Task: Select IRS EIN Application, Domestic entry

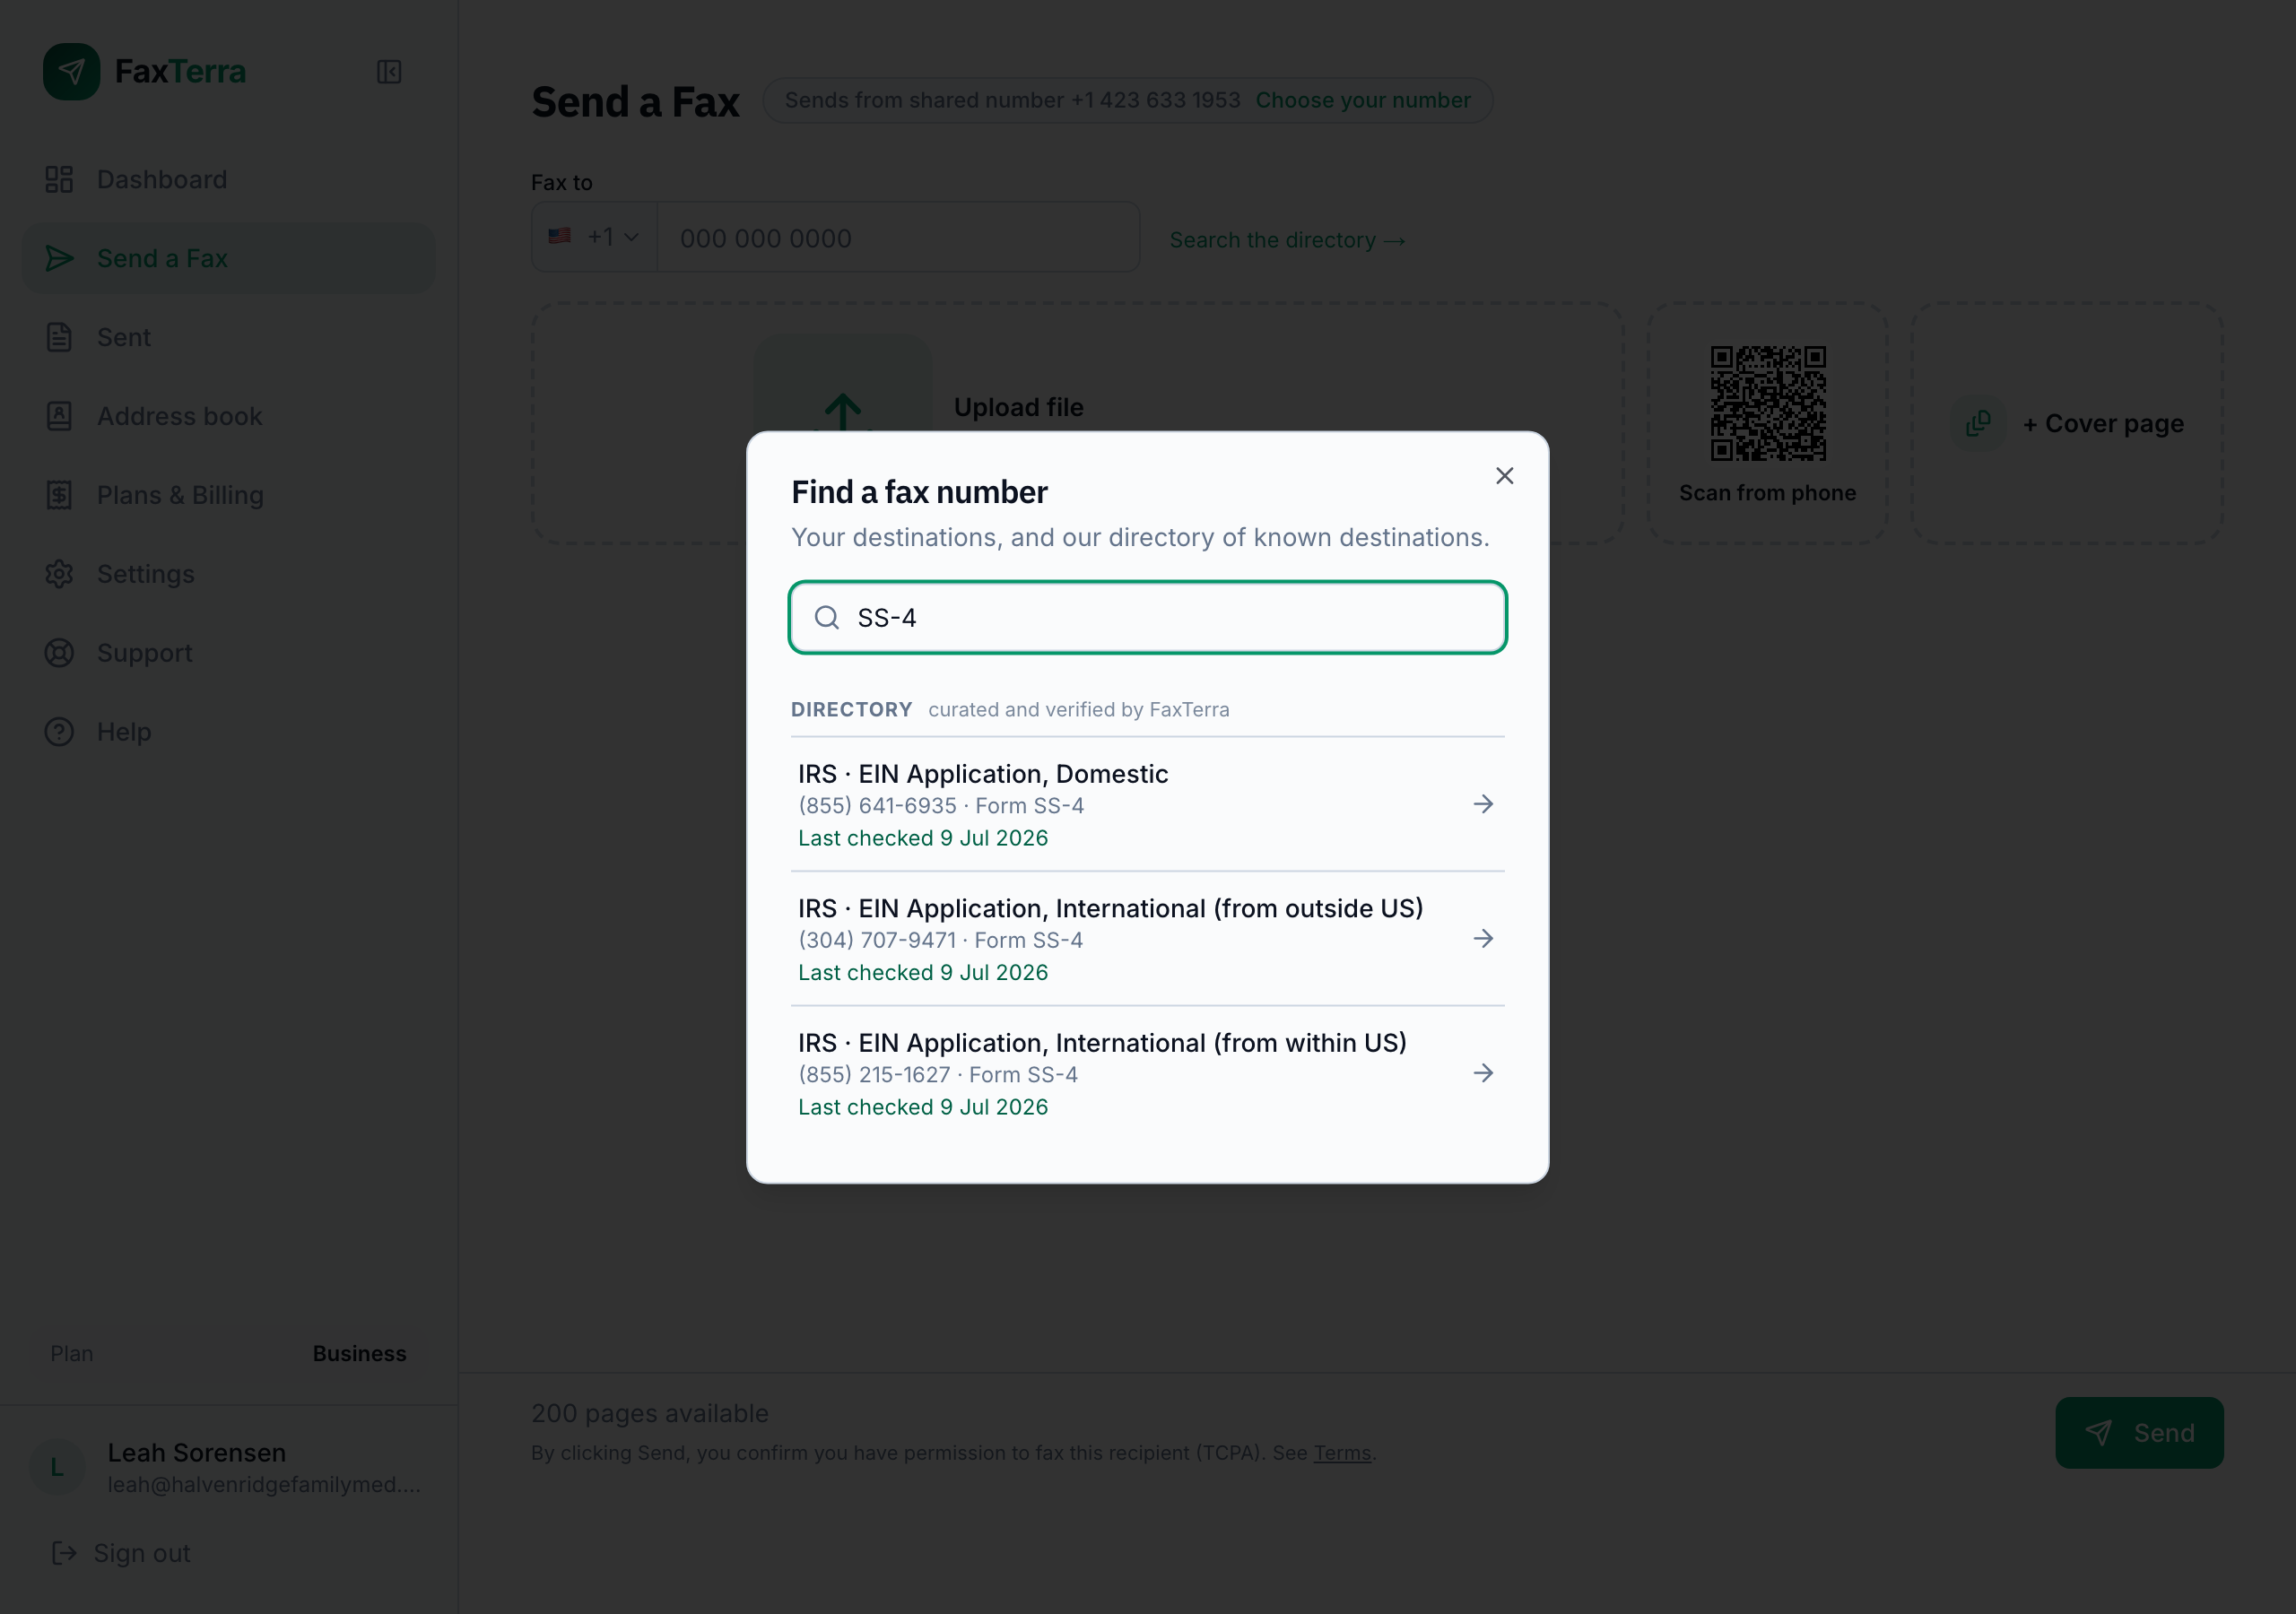Action: click(x=1148, y=805)
